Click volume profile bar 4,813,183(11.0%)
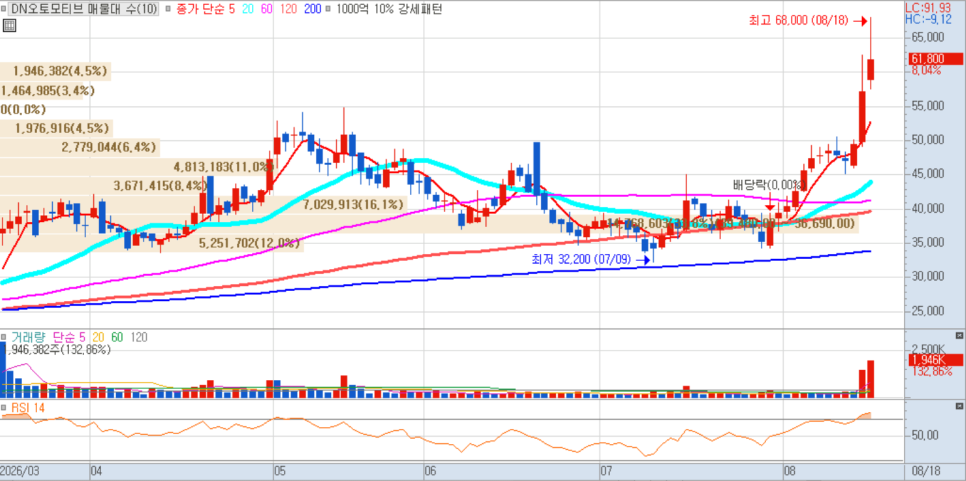966x481 pixels. pyautogui.click(x=137, y=166)
